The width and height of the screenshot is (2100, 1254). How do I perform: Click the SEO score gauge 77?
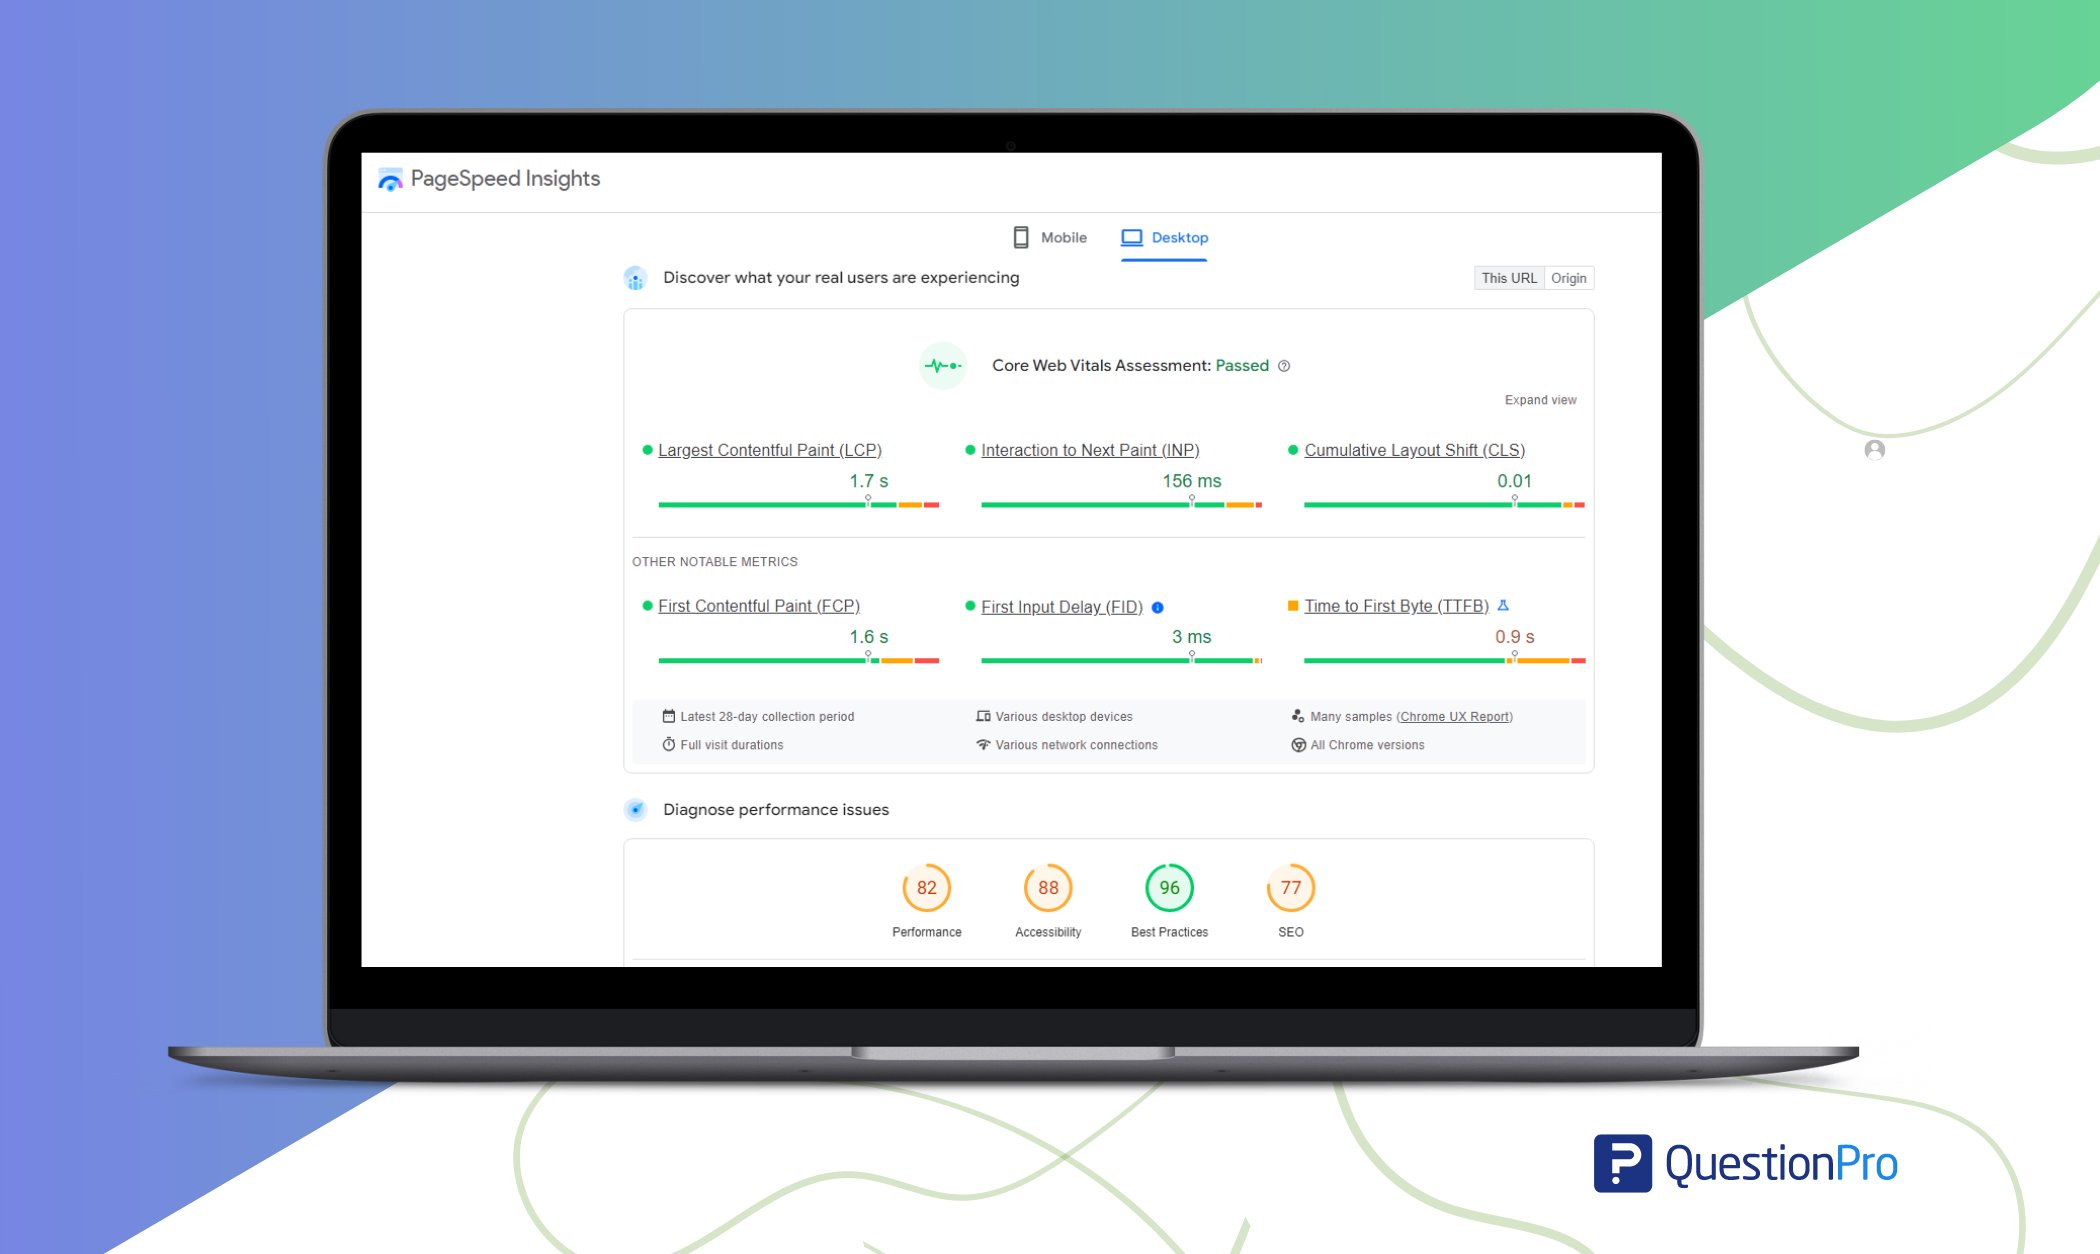tap(1290, 888)
